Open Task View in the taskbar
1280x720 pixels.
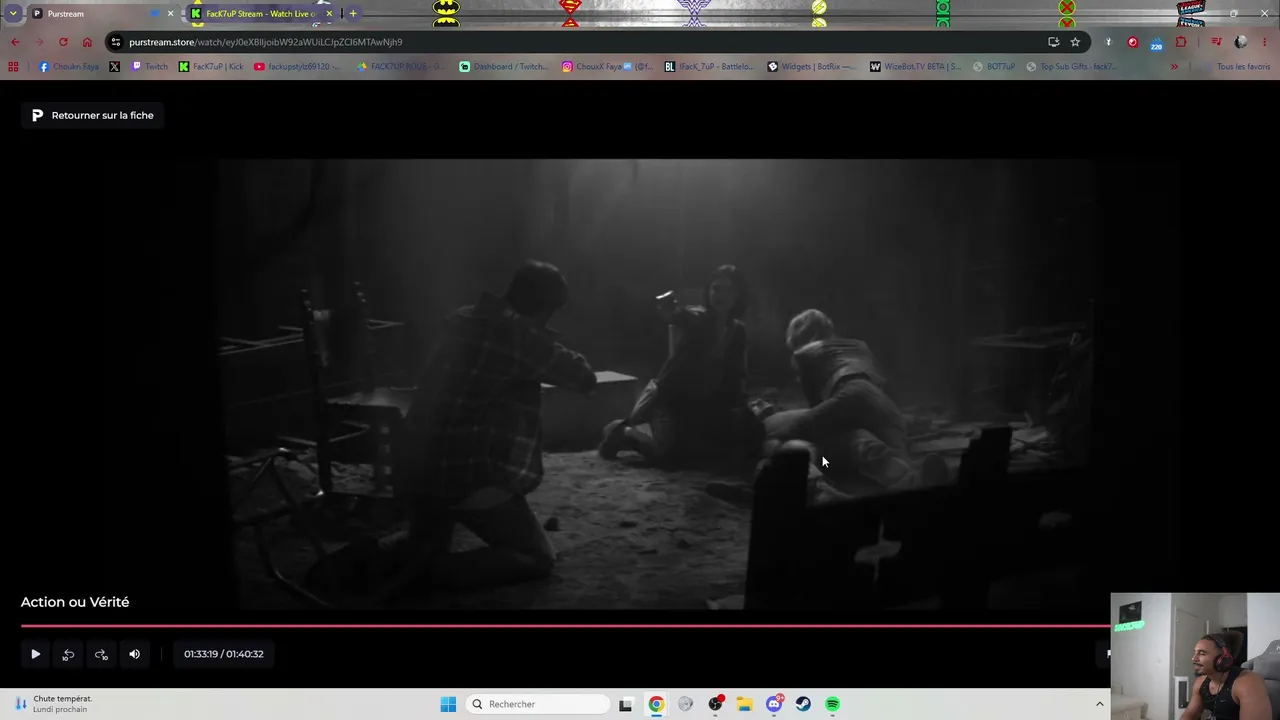click(x=625, y=704)
